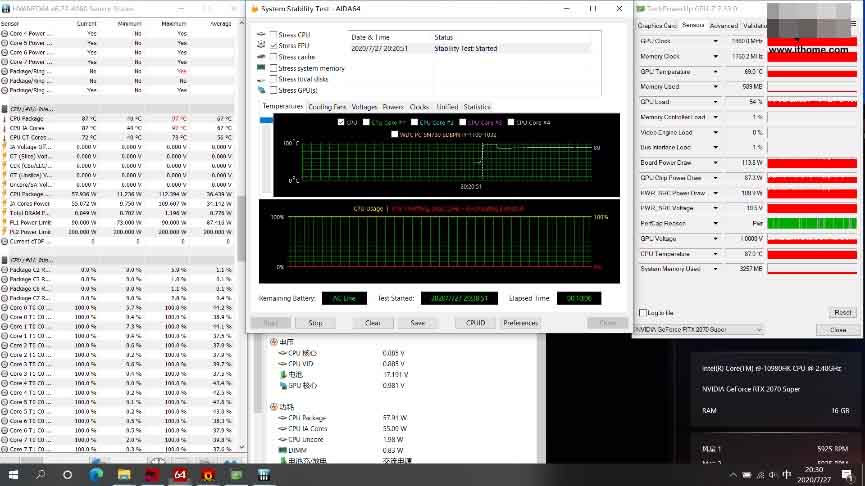Click the IME language indicator in tray
This screenshot has height=486, width=865.
[x=787, y=475]
